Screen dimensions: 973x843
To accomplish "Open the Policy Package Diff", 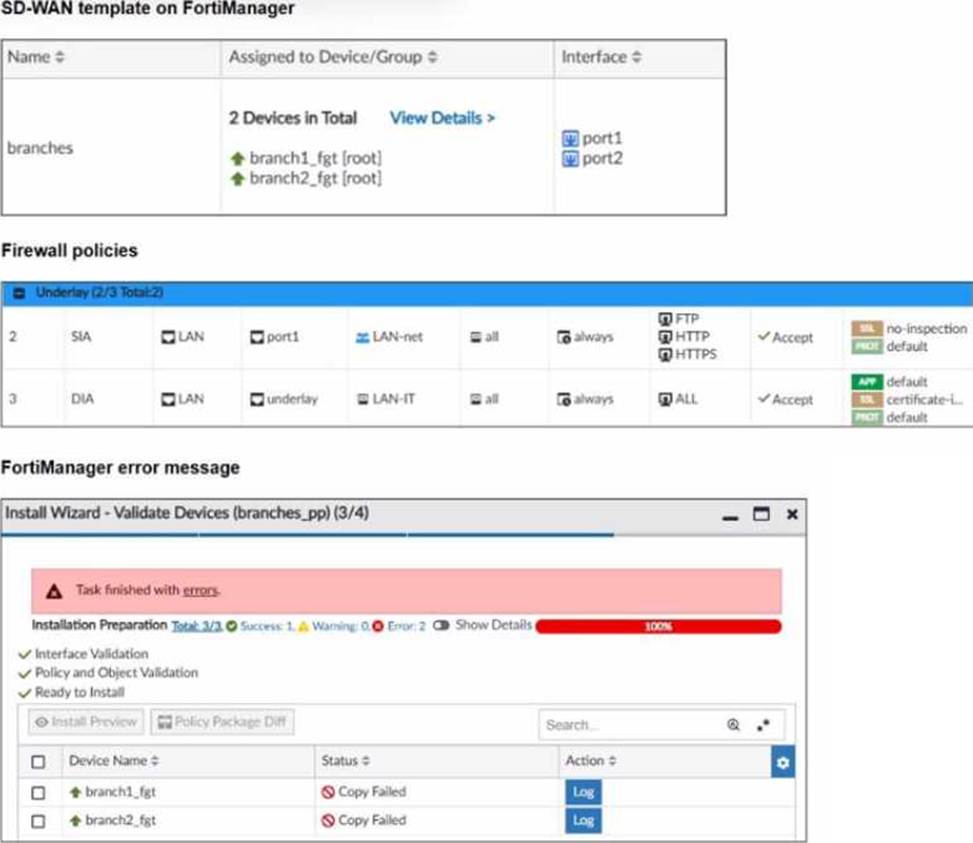I will 222,722.
